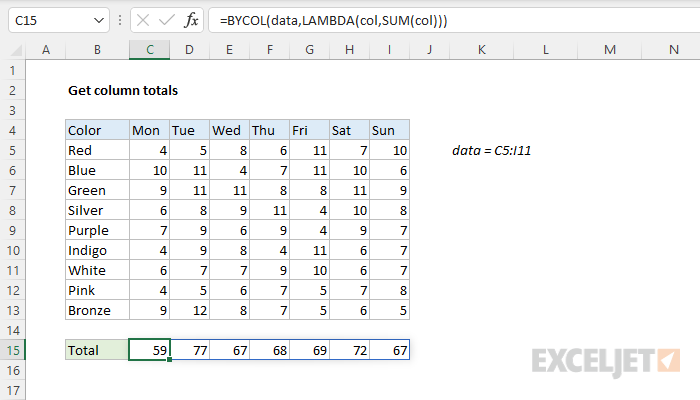Click the formula bar divider dots
Image resolution: width=700 pixels, height=400 pixels.
click(120, 20)
